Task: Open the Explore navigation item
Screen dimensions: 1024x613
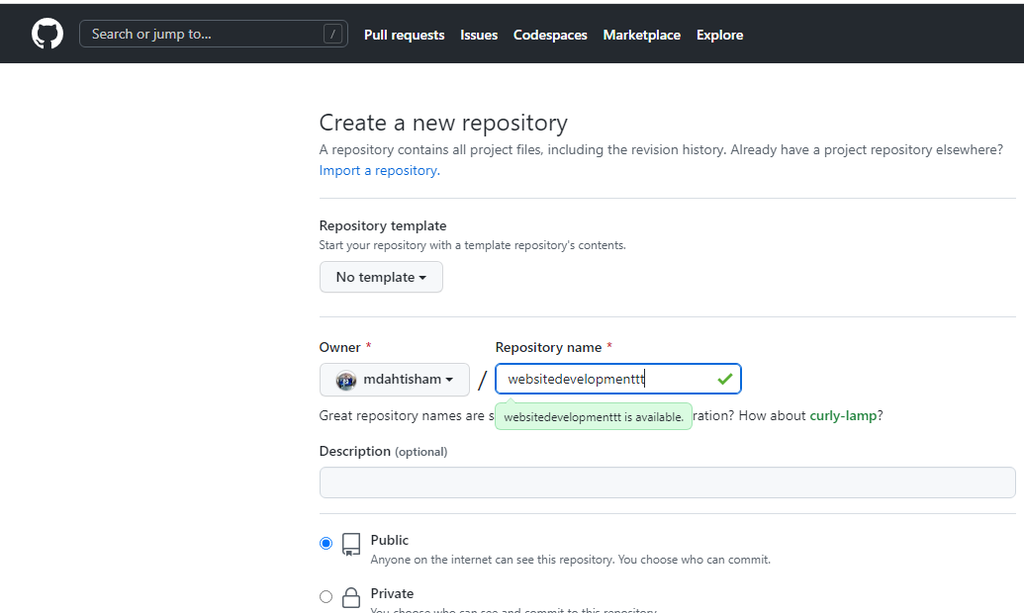Action: (720, 35)
